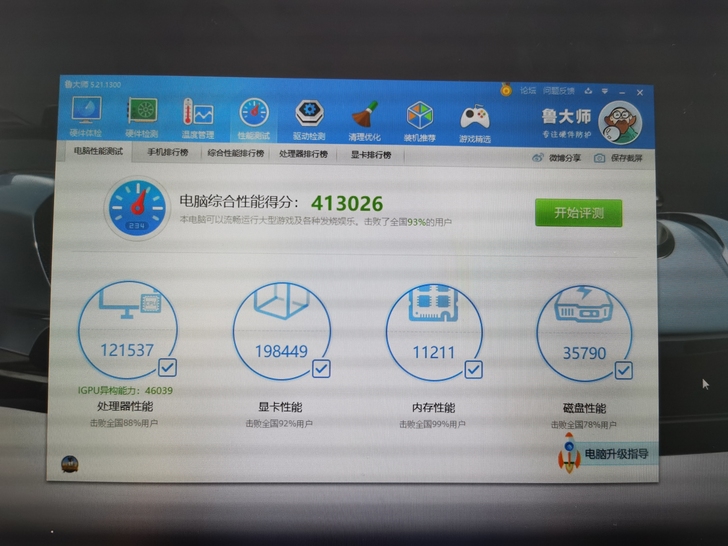Start benchmark with 开始评测 button
Viewport: 728px width, 546px height.
[x=578, y=213]
